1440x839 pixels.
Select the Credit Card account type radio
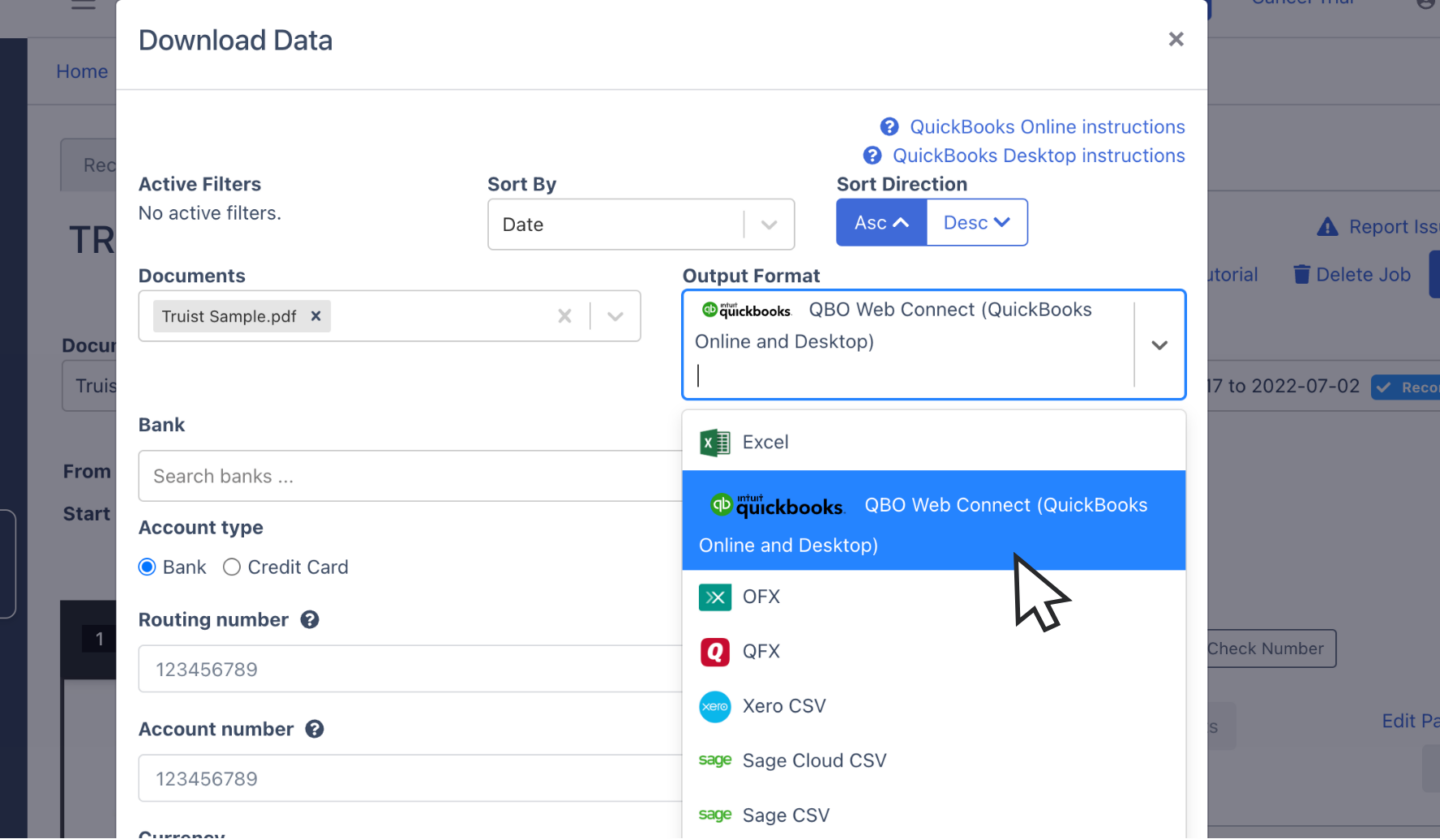(231, 567)
